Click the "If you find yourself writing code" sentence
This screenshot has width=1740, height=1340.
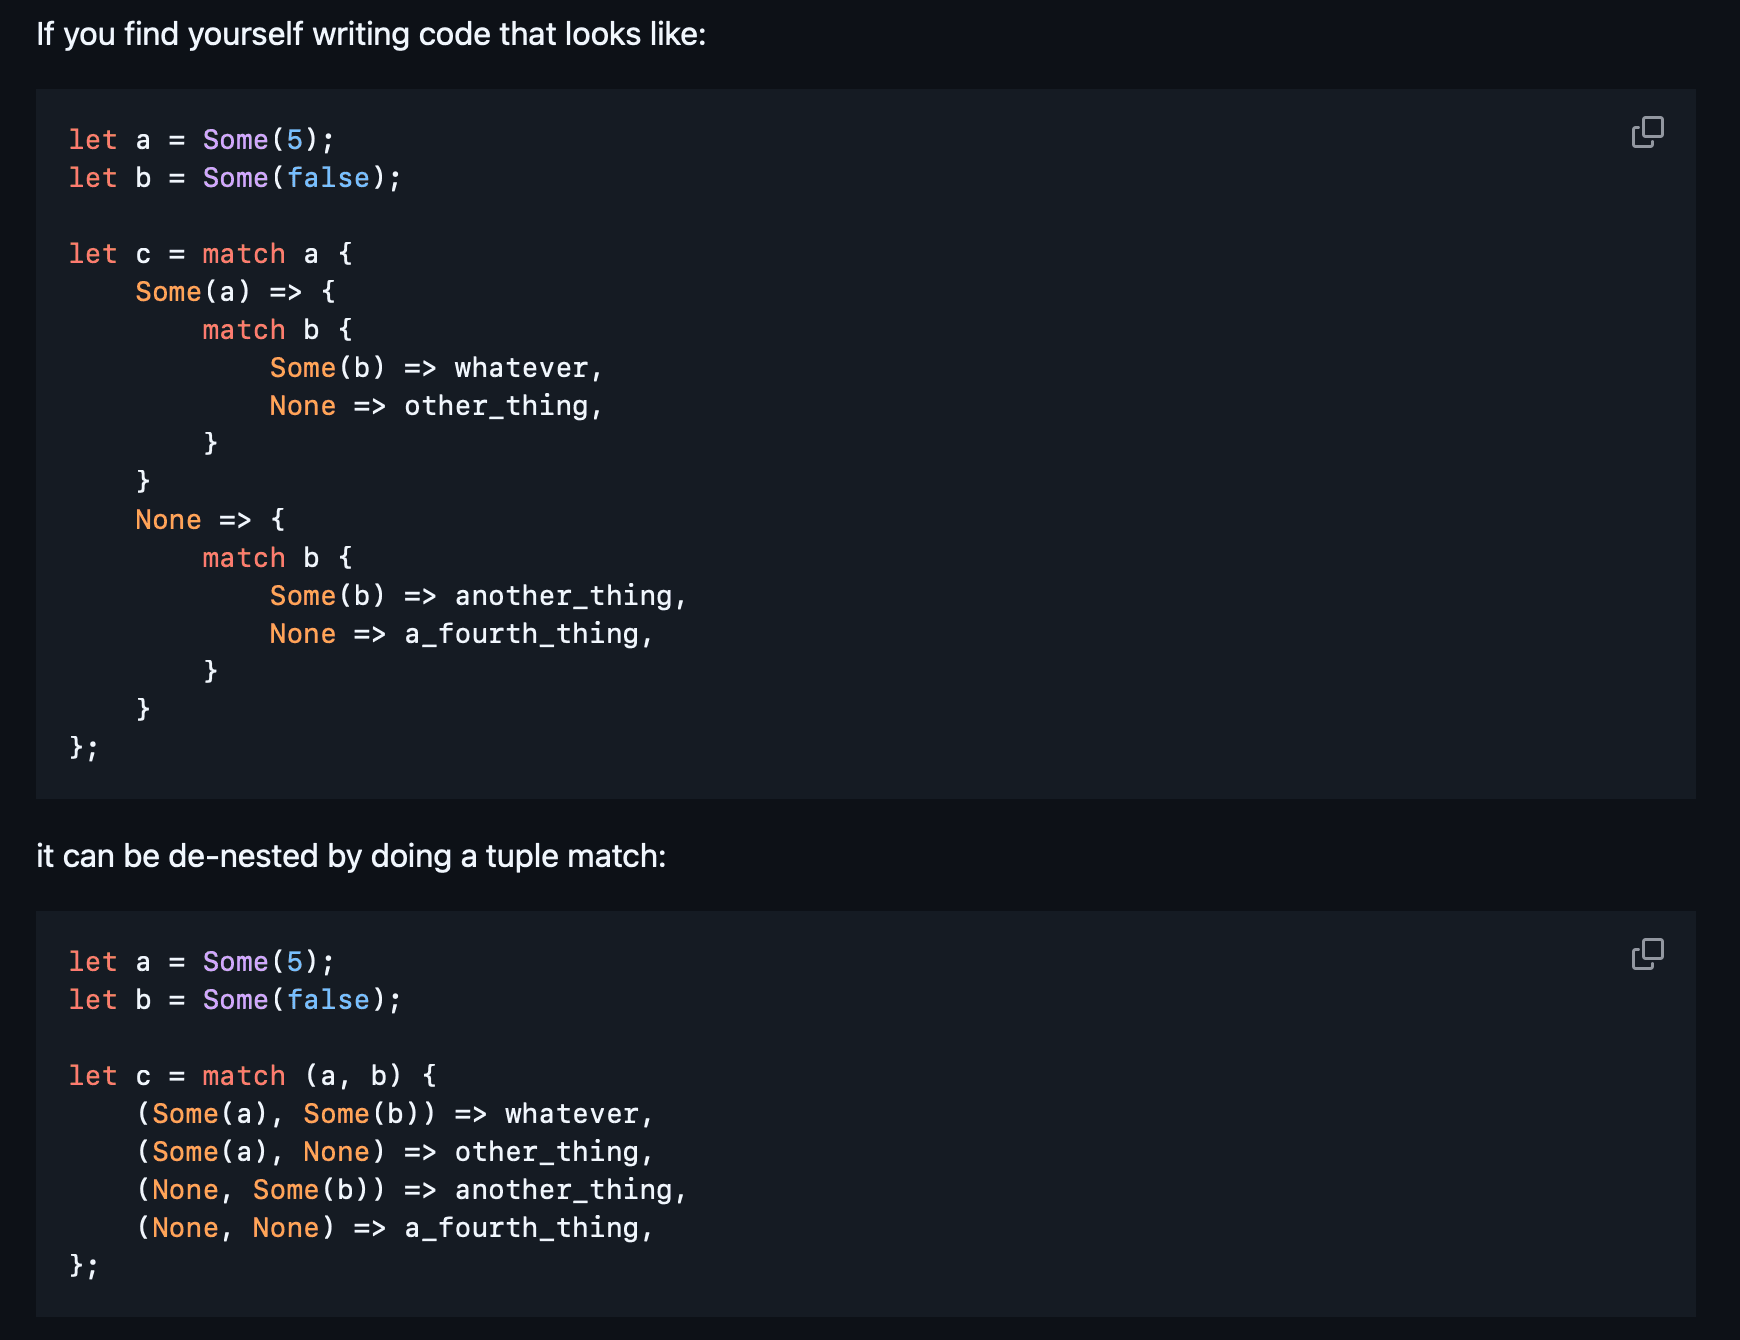[x=371, y=34]
